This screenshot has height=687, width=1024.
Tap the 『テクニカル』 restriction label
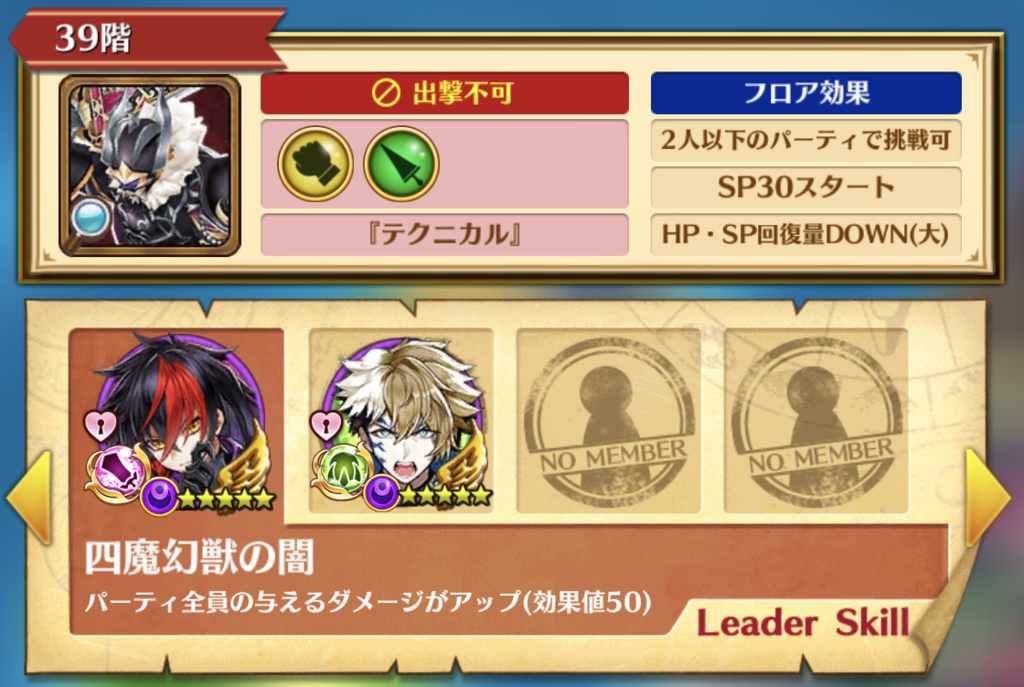coord(445,234)
